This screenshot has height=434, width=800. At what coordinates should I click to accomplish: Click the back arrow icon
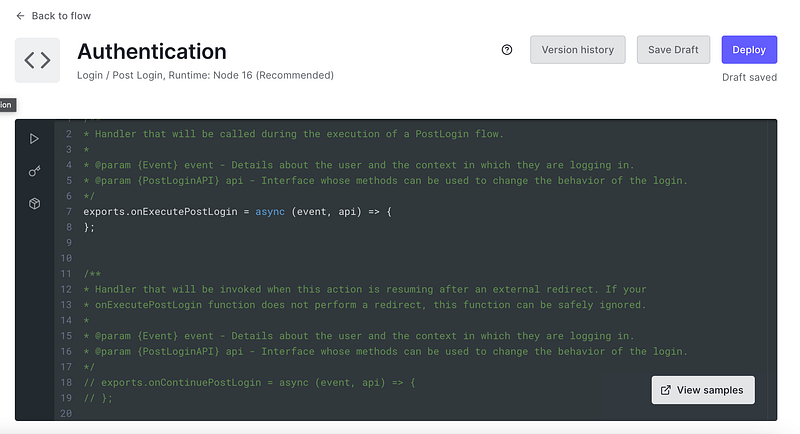pos(20,16)
